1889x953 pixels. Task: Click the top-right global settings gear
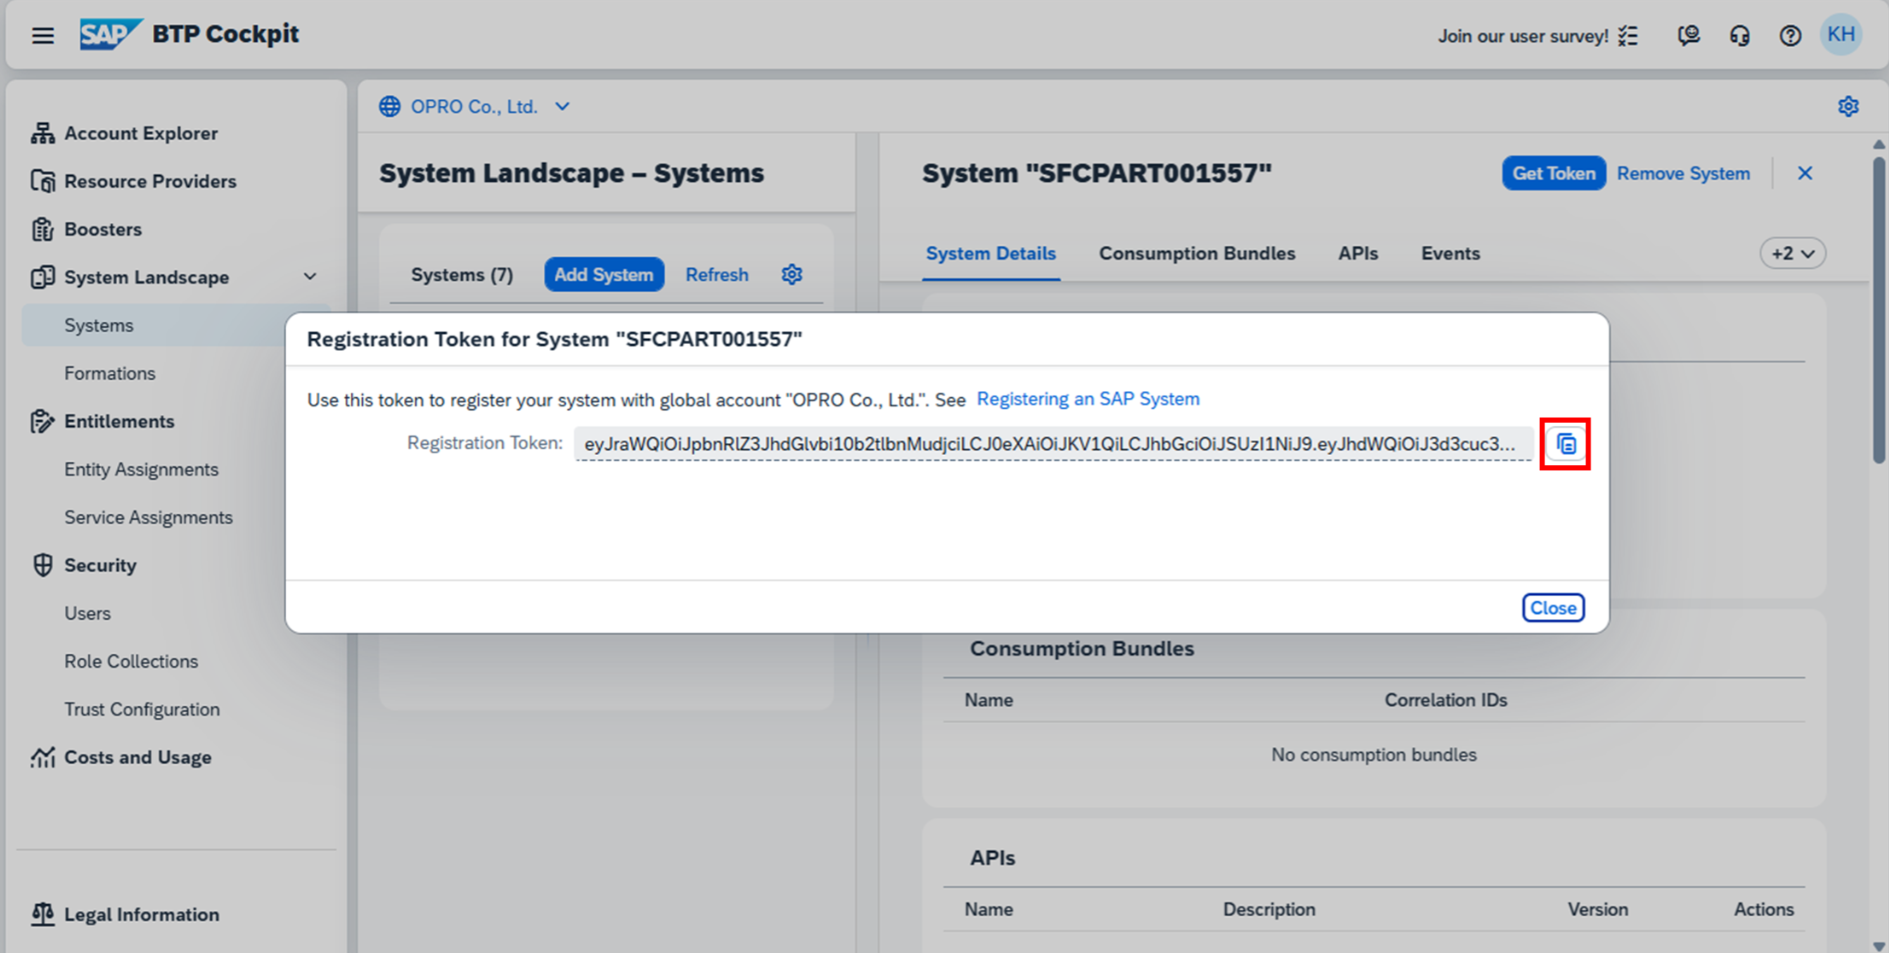[x=1847, y=106]
